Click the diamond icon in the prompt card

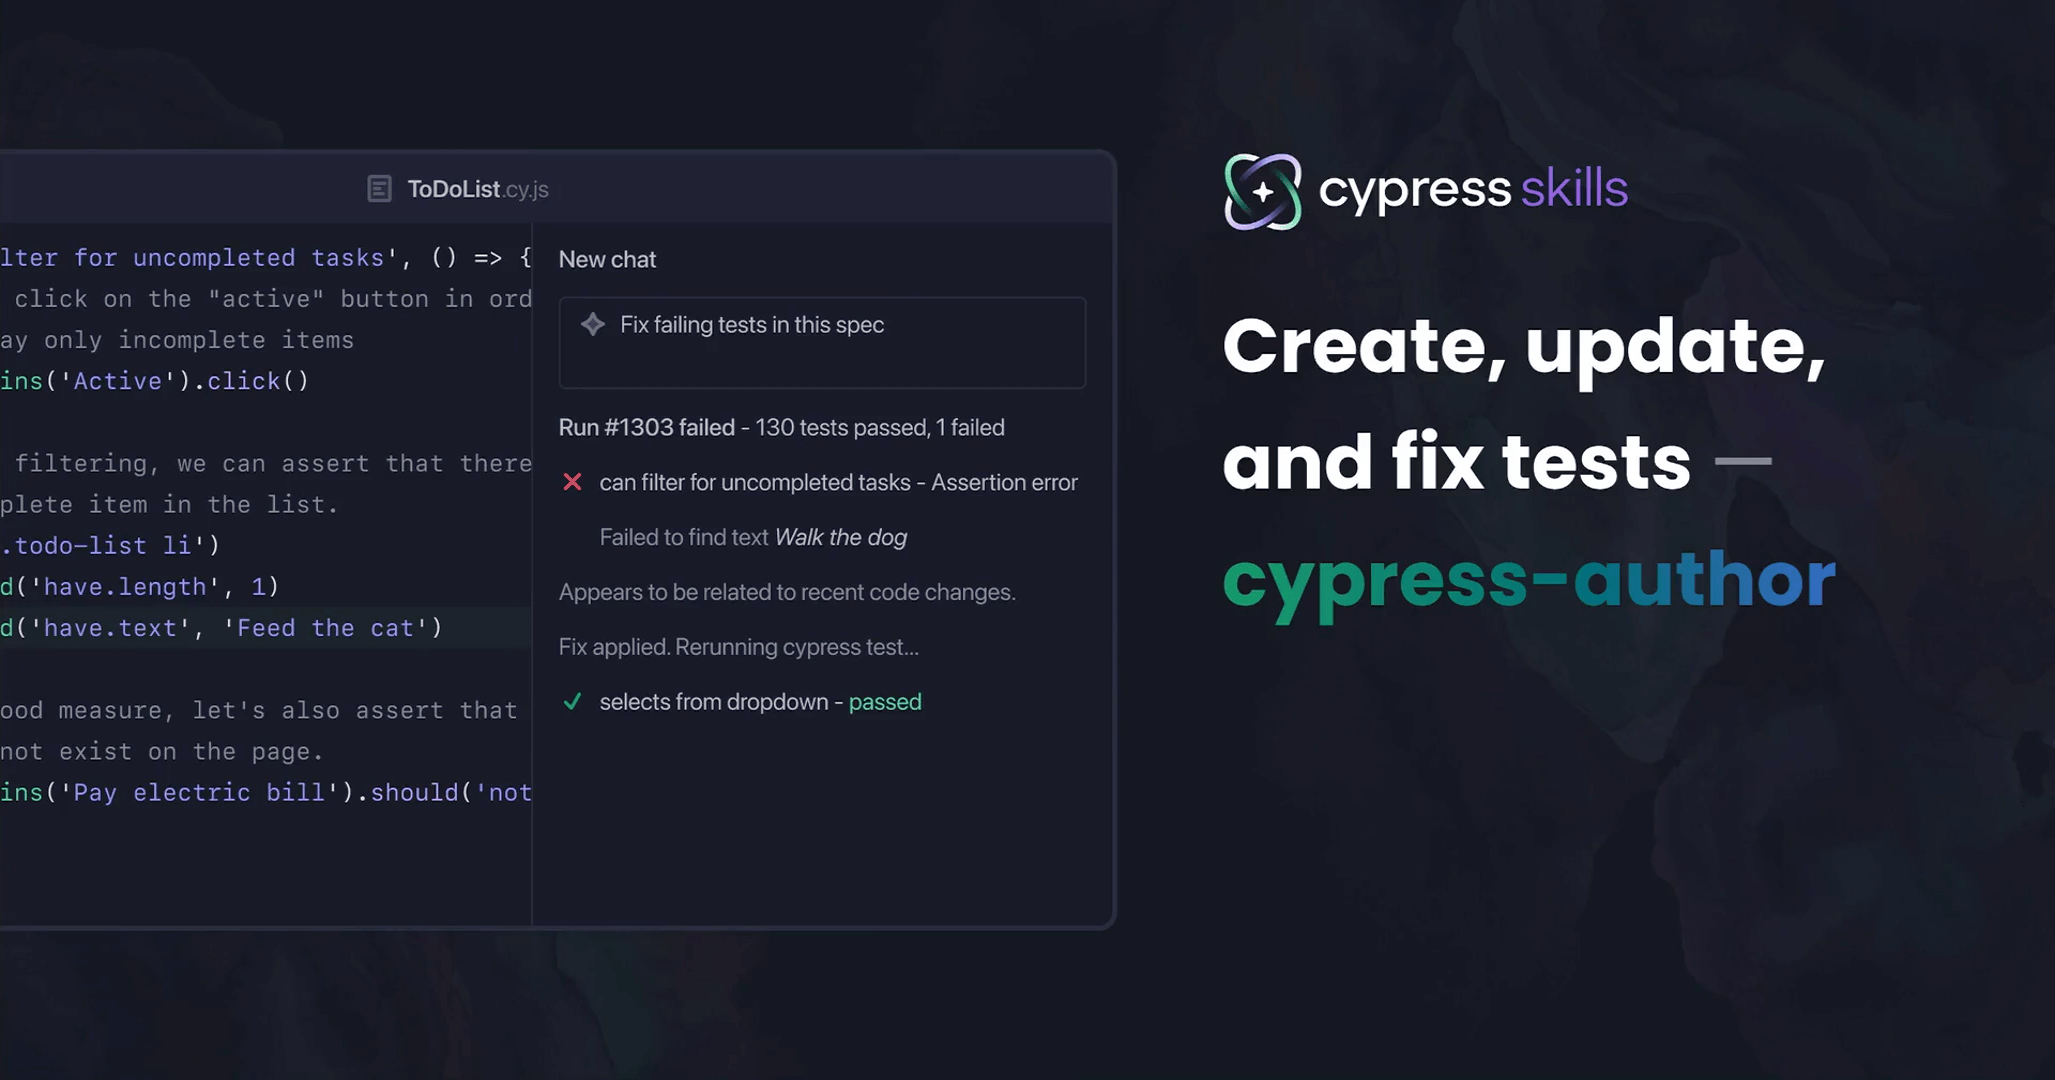coord(592,324)
